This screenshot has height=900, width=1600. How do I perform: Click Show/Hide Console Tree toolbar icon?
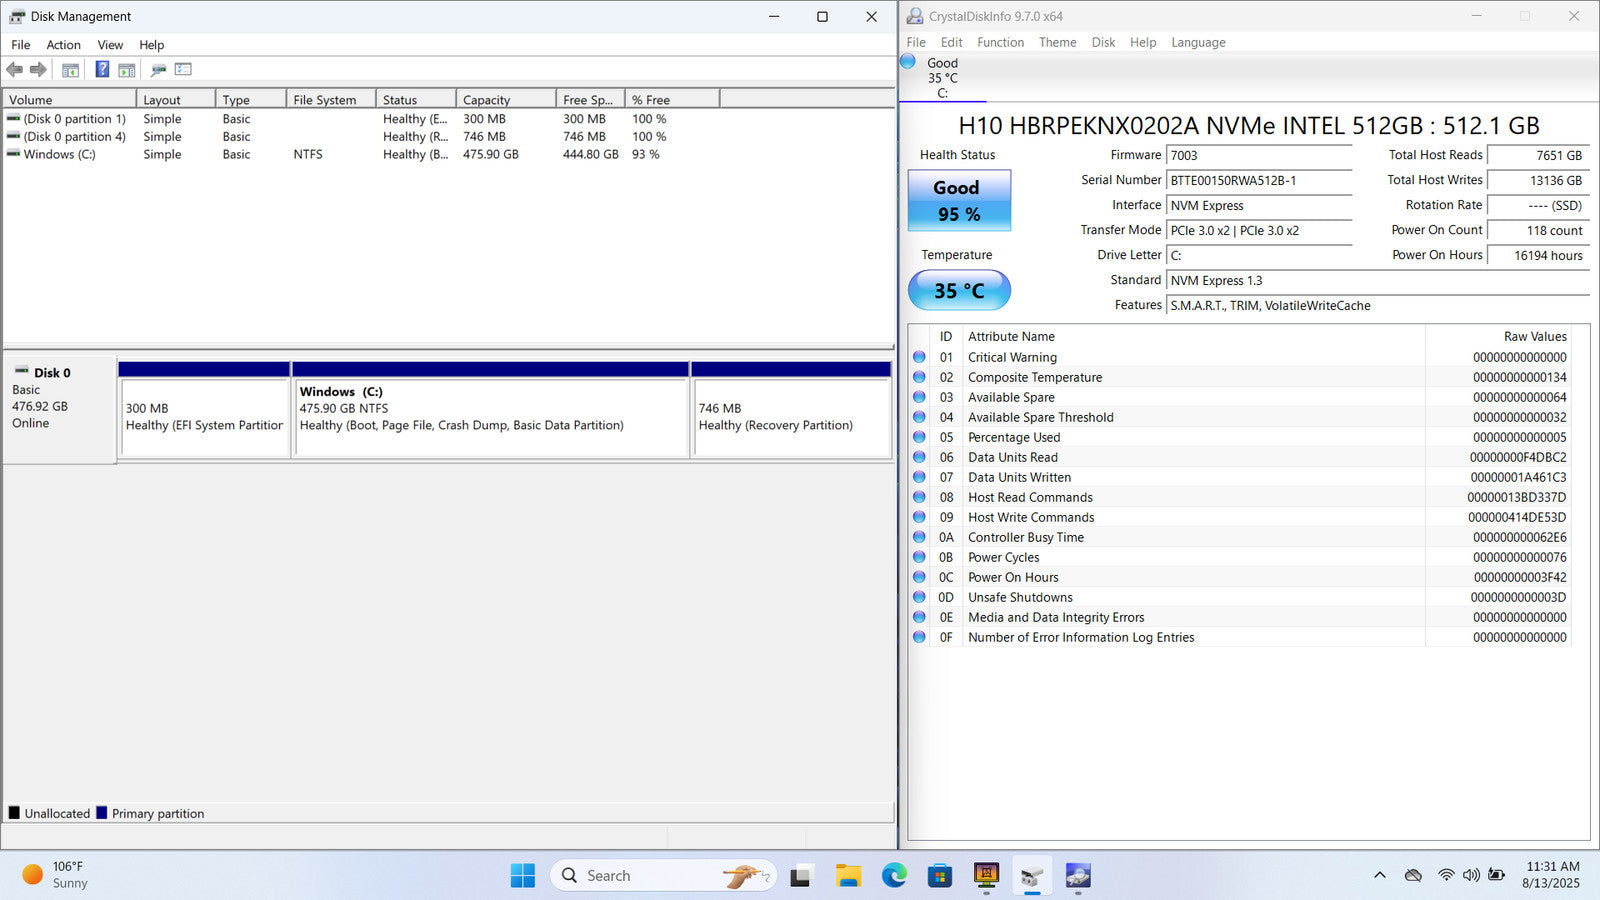(70, 70)
